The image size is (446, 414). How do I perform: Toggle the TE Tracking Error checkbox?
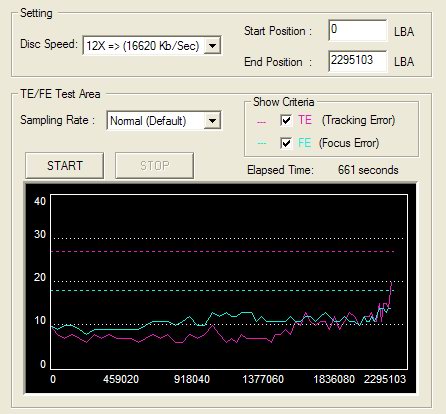[286, 120]
